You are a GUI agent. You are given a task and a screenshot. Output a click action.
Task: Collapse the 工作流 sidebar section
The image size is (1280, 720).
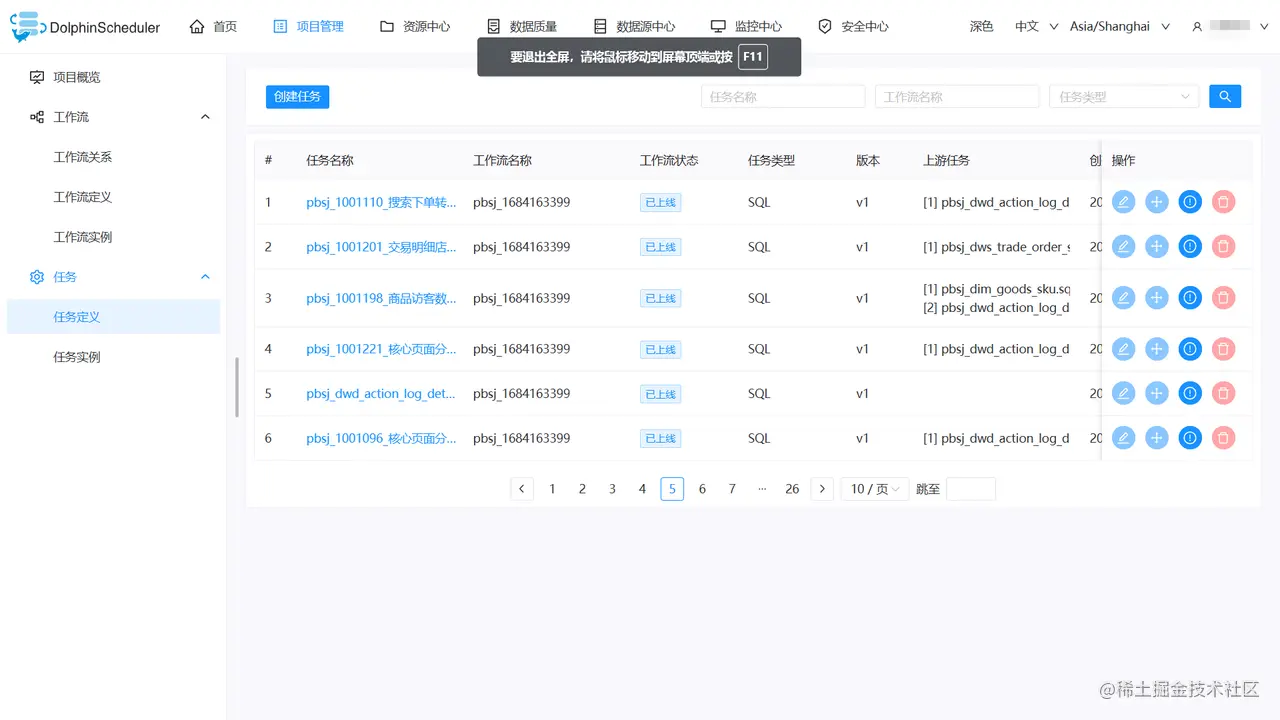[x=204, y=117]
